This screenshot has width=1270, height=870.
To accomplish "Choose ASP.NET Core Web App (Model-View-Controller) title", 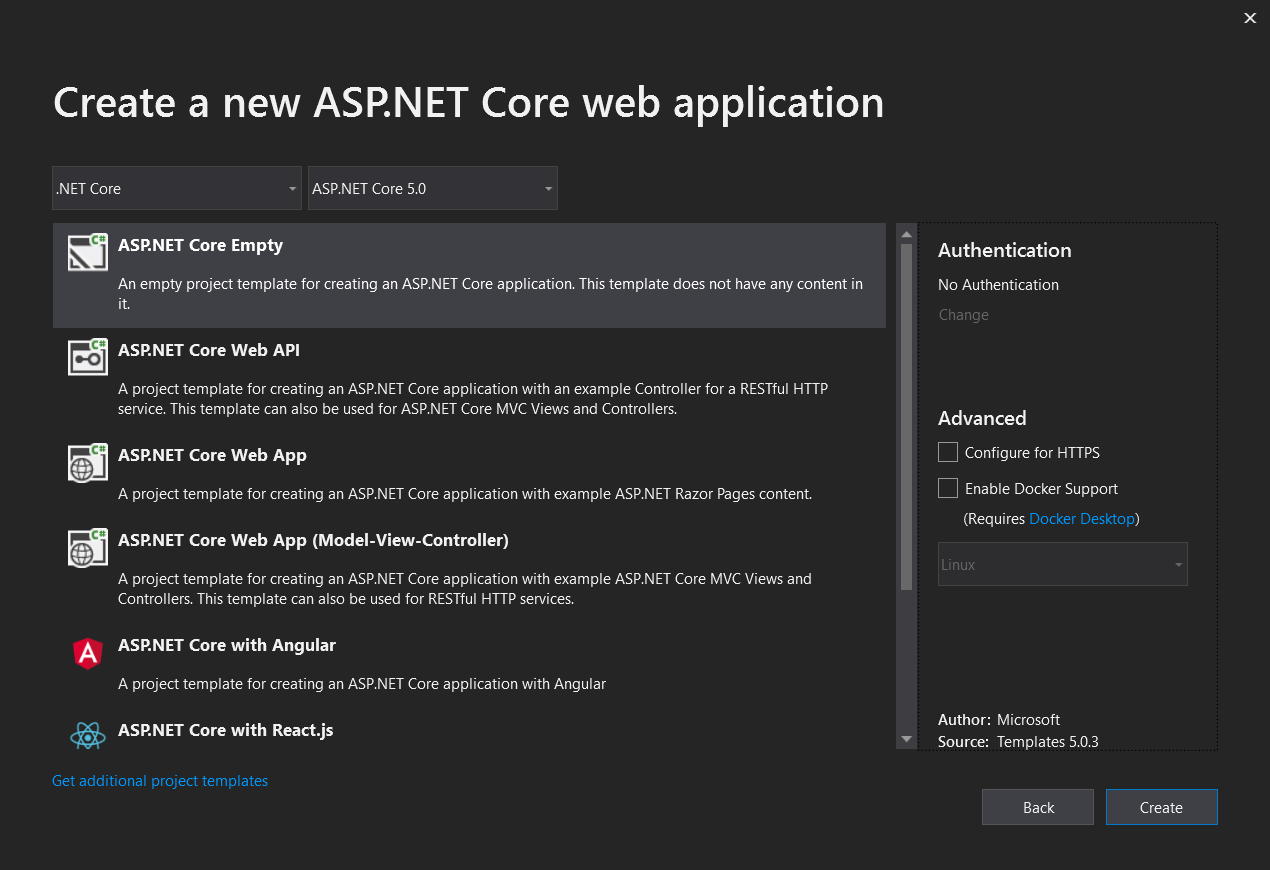I will click(x=313, y=540).
